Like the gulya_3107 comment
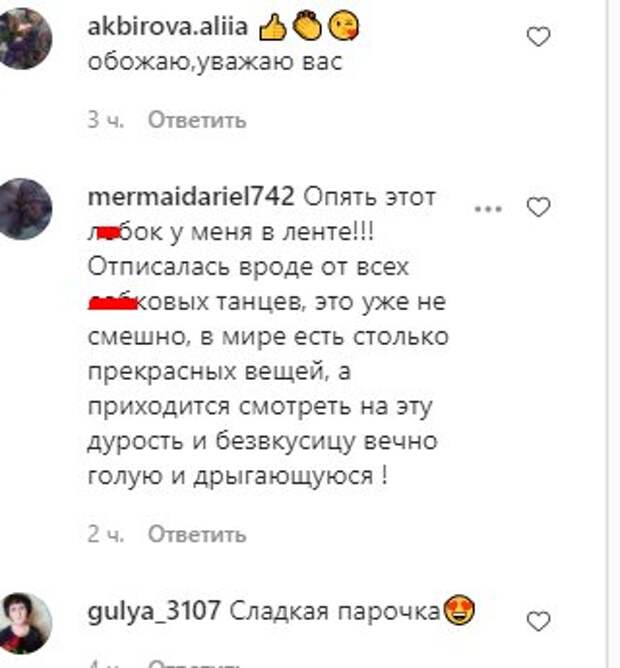 tap(539, 621)
